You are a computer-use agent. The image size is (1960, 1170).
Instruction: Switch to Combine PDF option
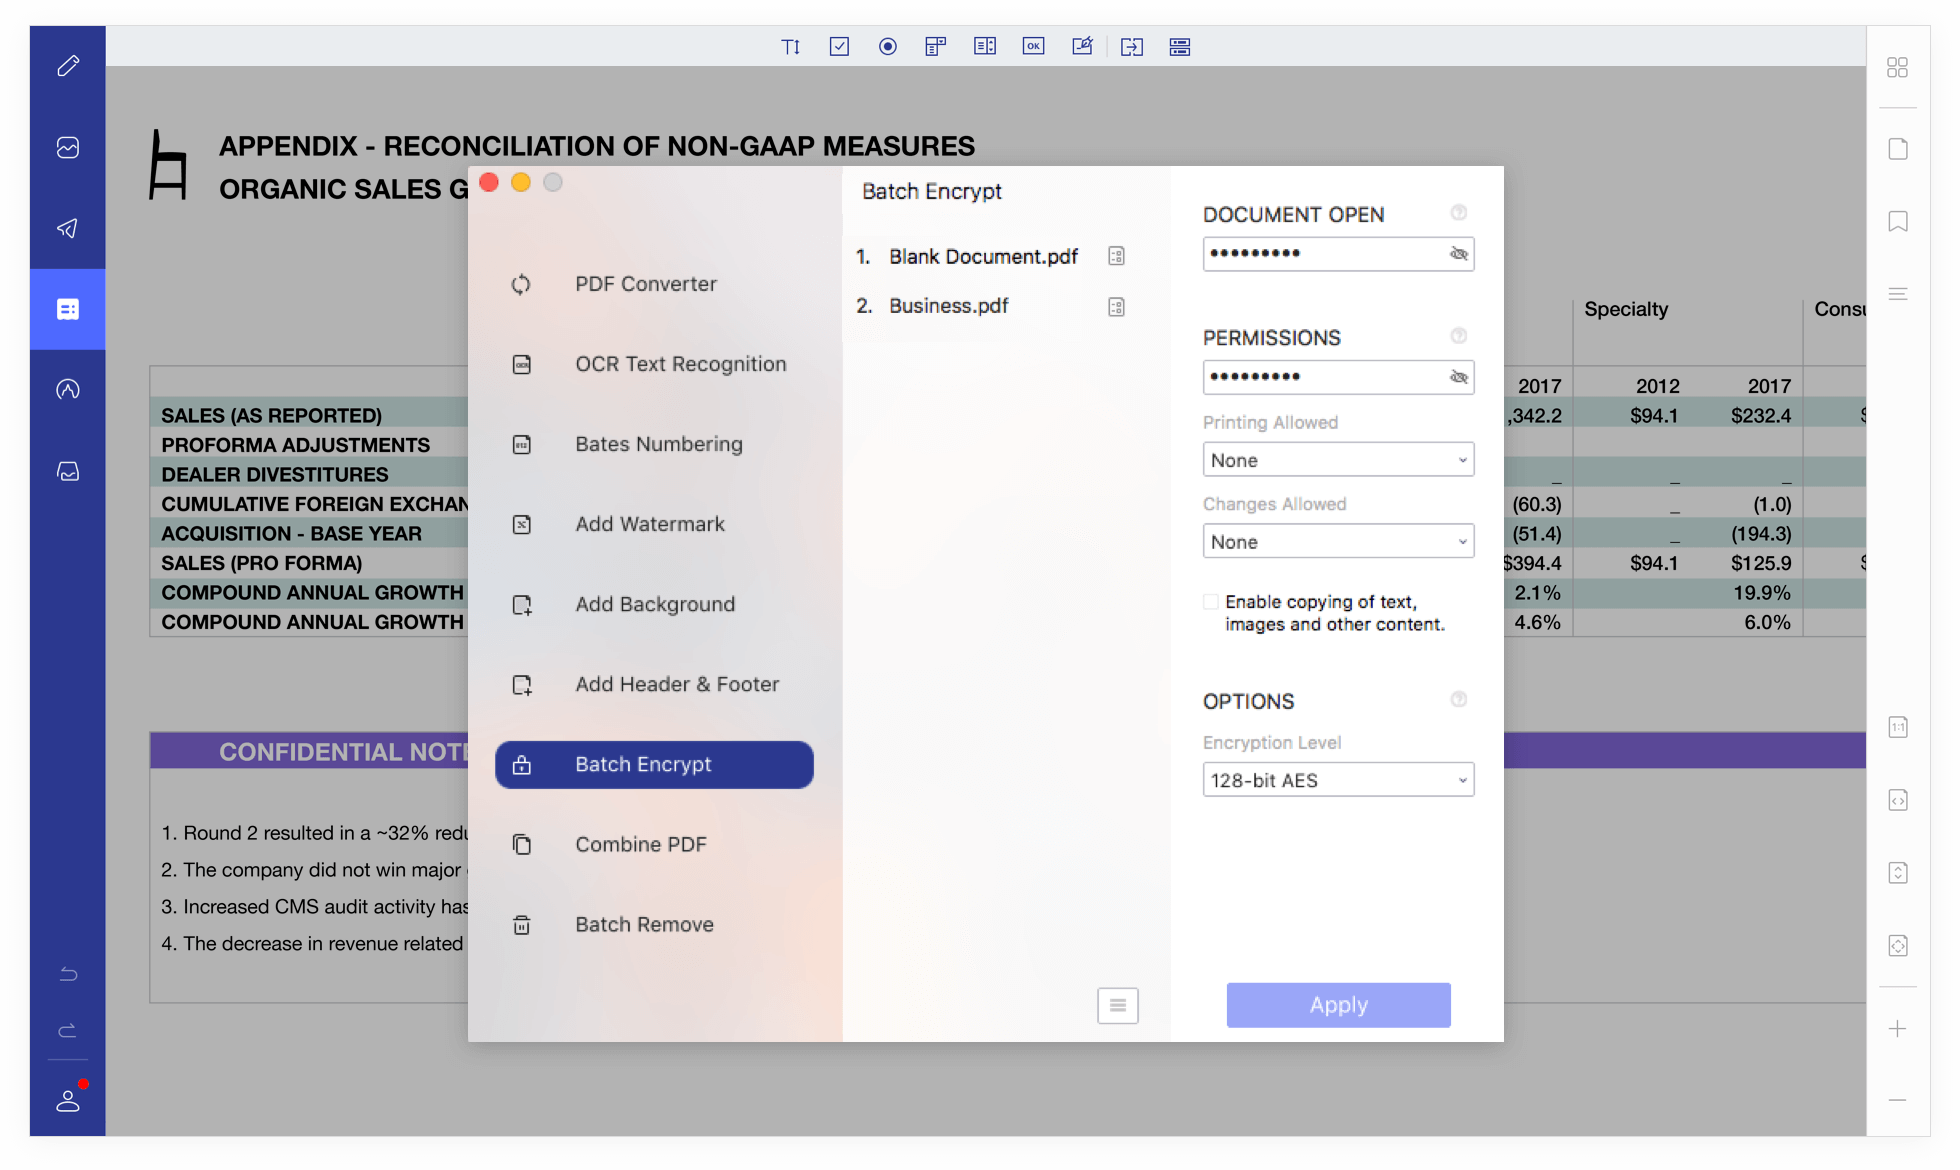coord(640,844)
